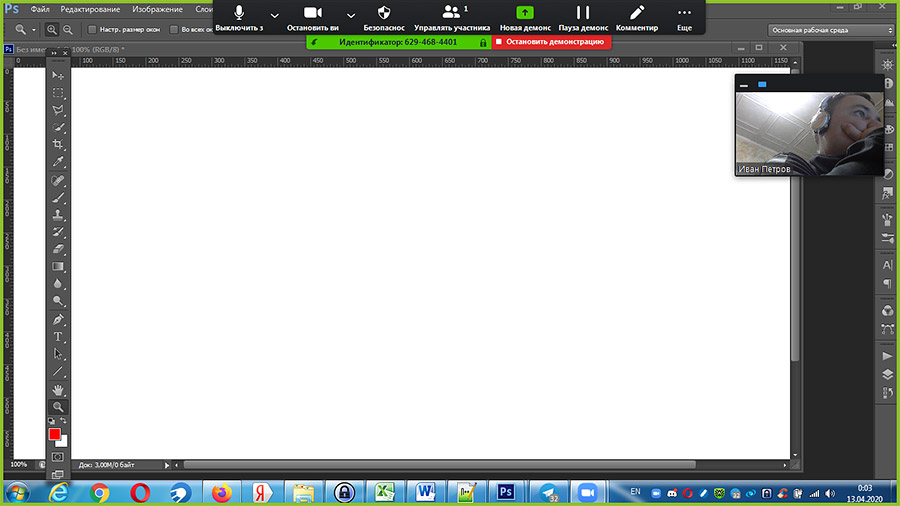Expand video options arrow next to camera
This screenshot has width=900, height=506.
coord(351,16)
